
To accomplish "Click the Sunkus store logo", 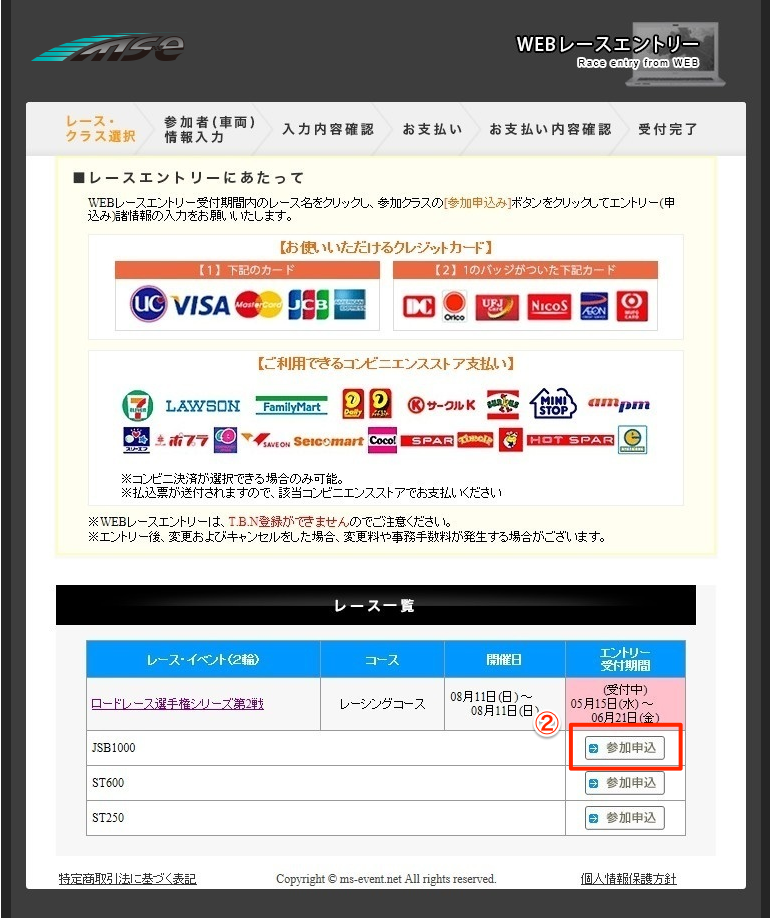I will [503, 405].
